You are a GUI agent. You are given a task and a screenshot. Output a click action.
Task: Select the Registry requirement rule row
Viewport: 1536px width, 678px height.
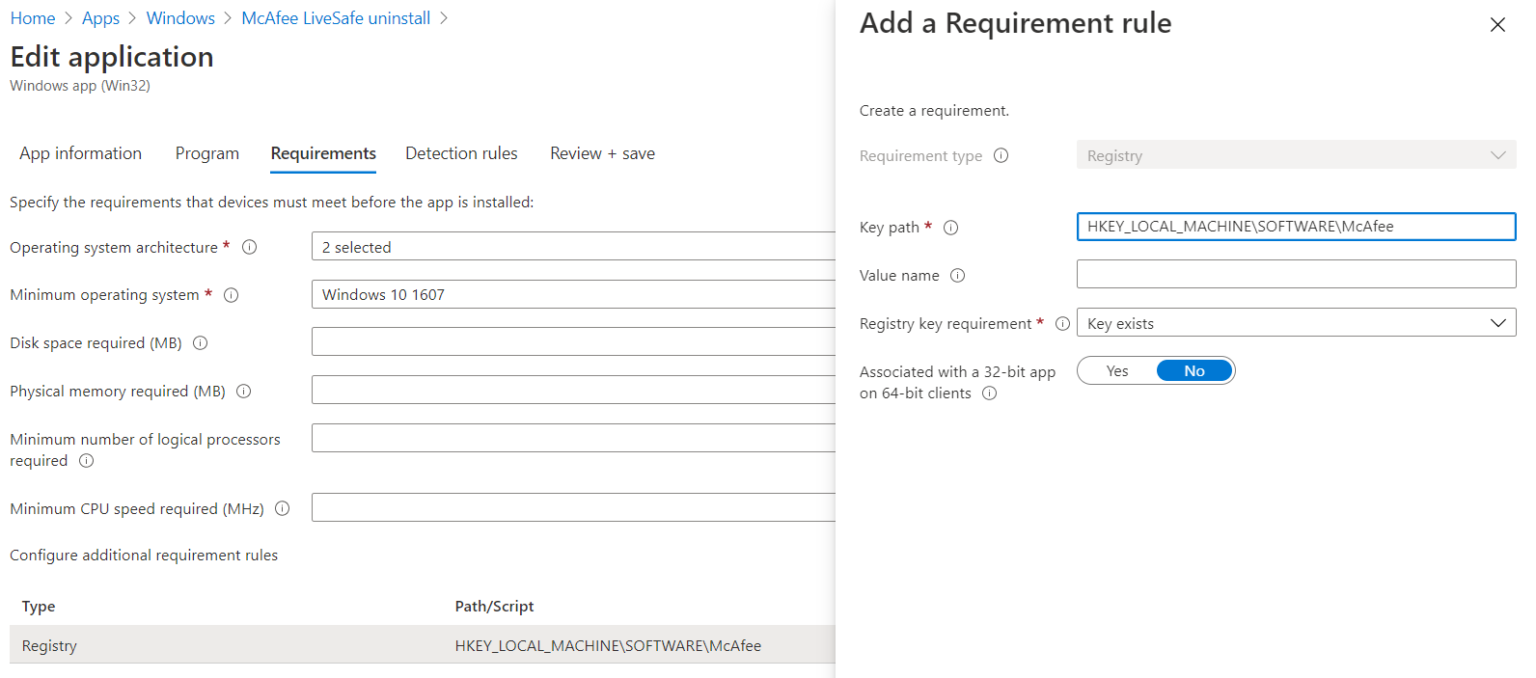tap(420, 646)
